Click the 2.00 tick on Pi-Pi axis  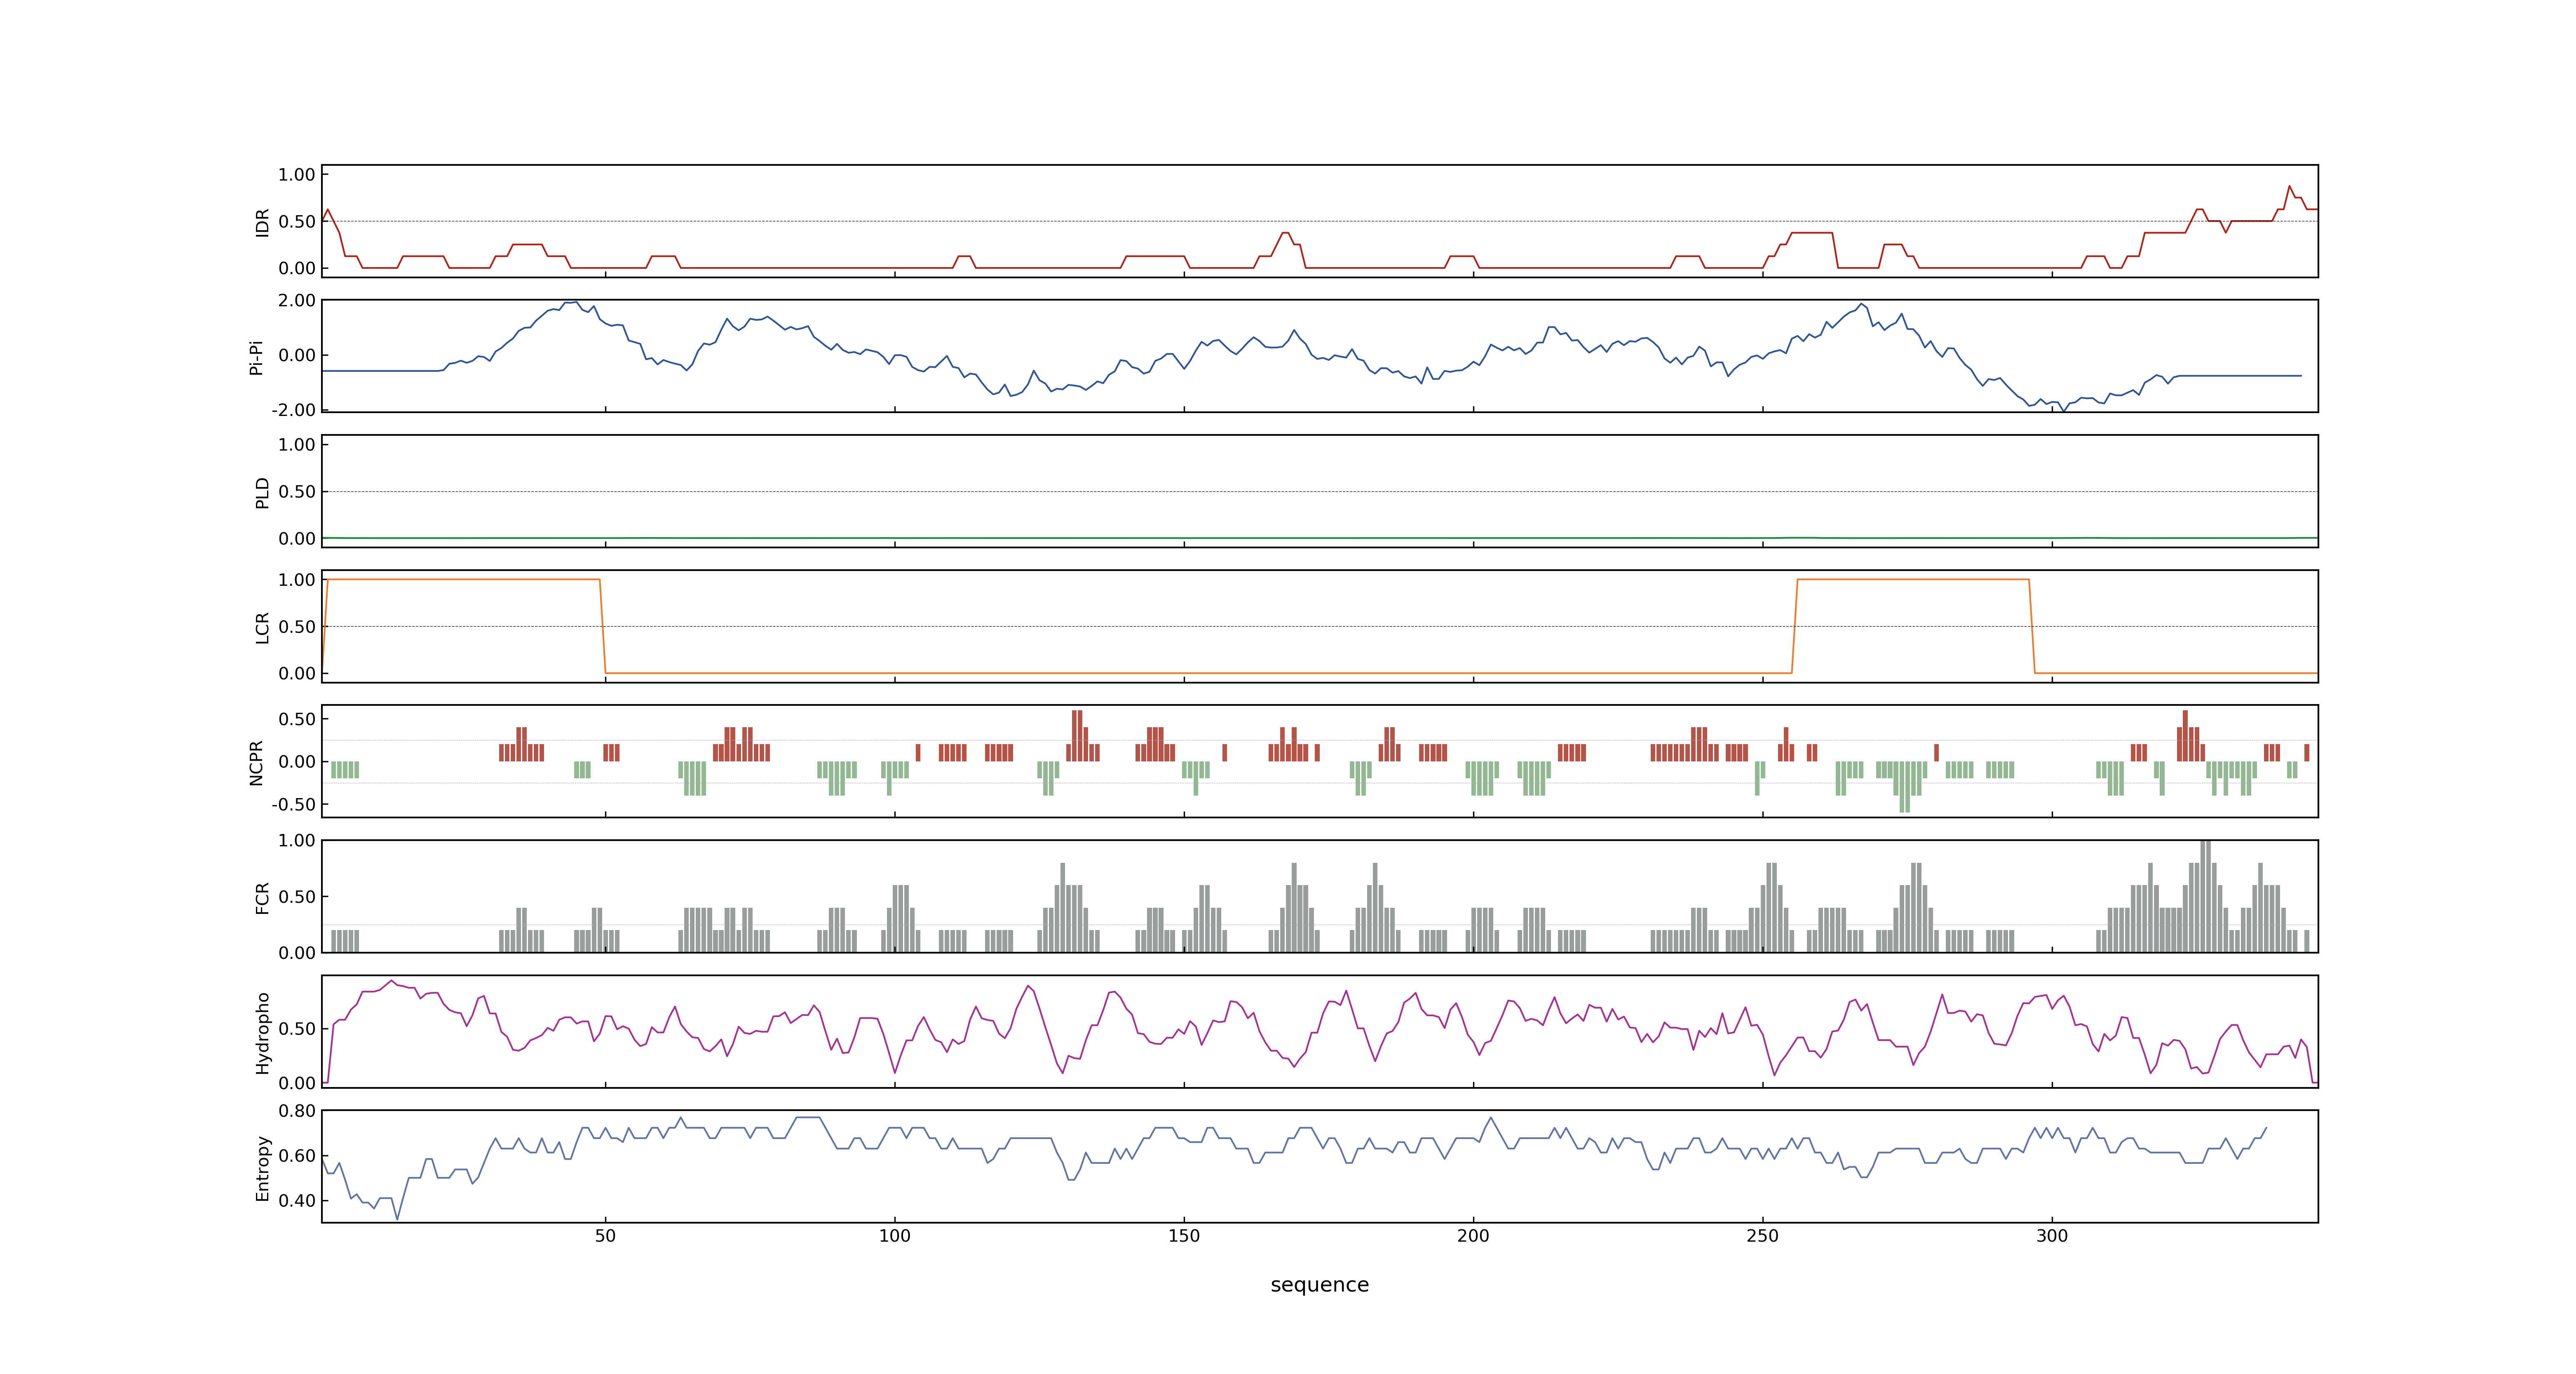[297, 300]
